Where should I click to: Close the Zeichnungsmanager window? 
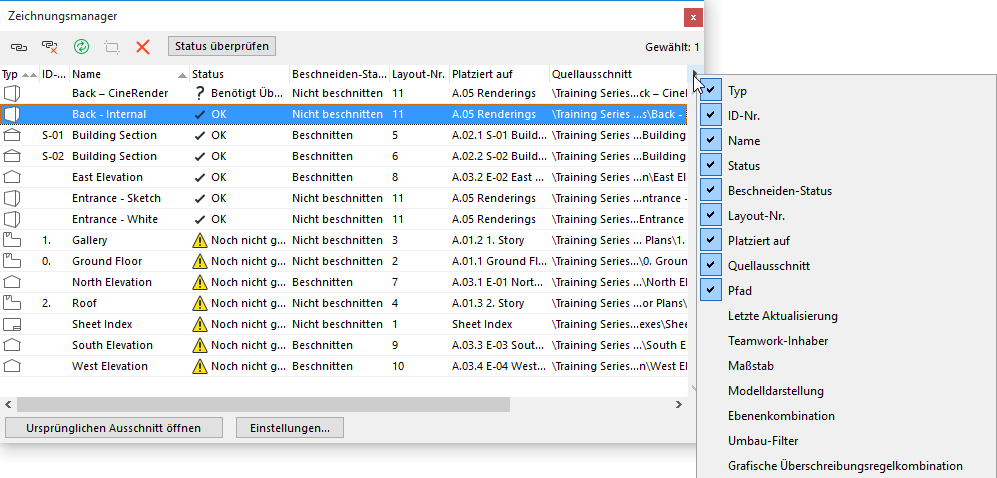(693, 17)
